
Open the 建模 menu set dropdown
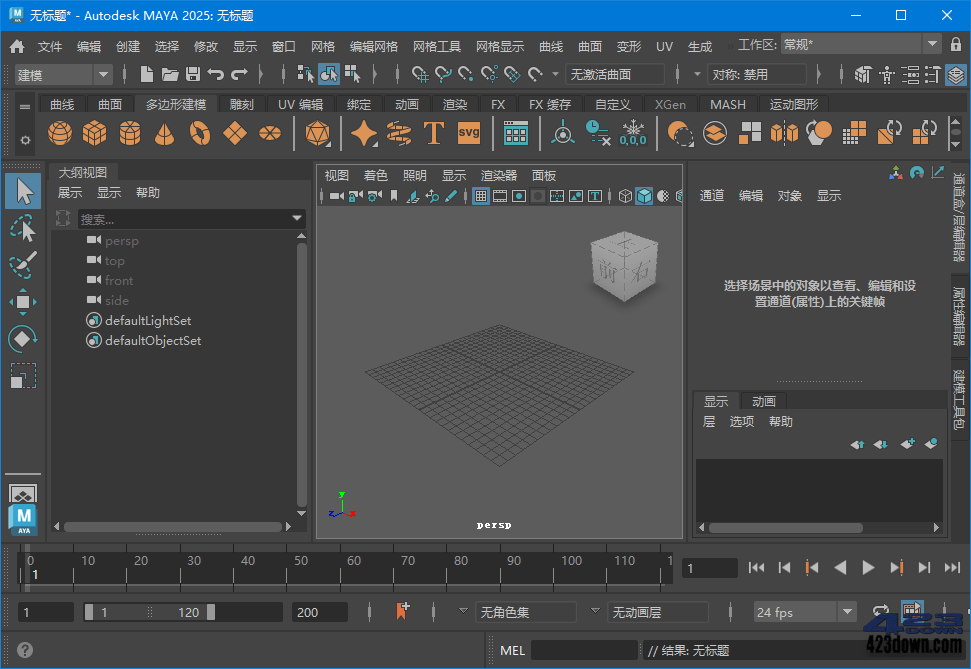pos(62,73)
